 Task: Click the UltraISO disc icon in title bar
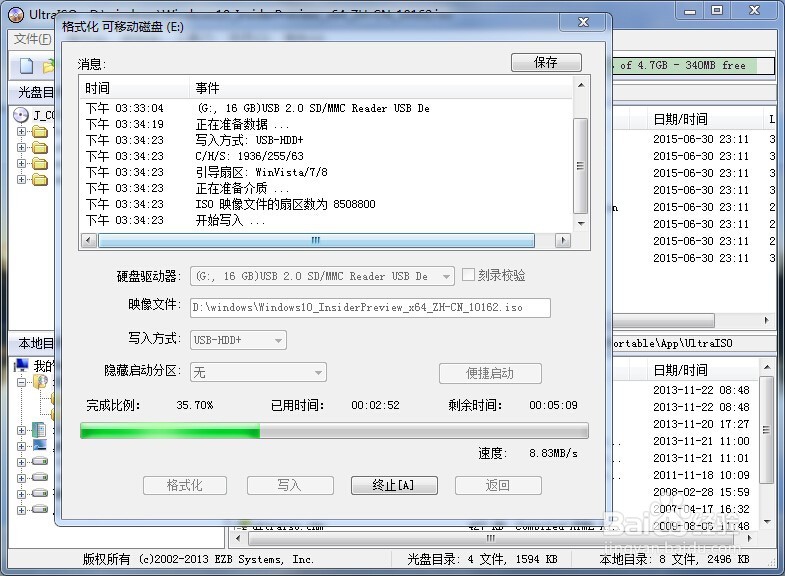tap(16, 15)
